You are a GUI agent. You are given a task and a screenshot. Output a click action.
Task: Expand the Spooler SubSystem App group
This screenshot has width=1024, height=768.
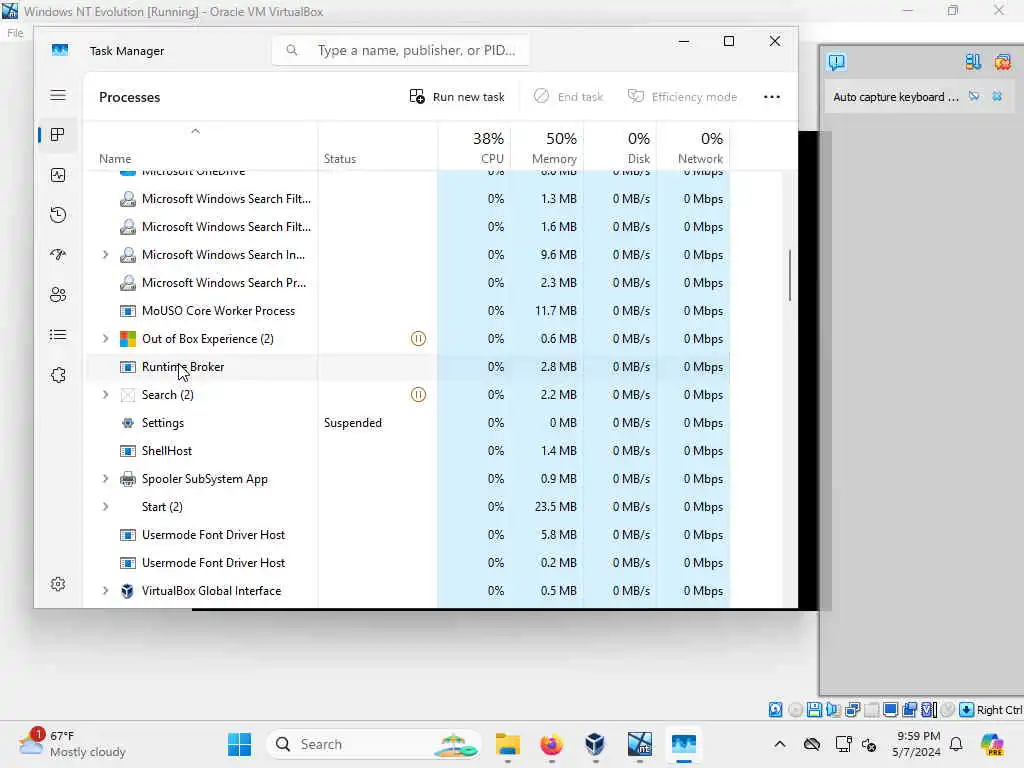(x=106, y=479)
